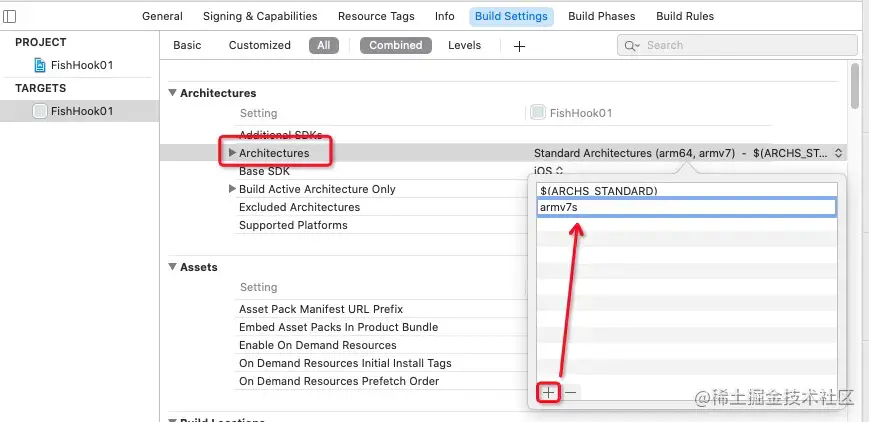Select the All filter toggle
This screenshot has width=869, height=422.
click(x=324, y=45)
